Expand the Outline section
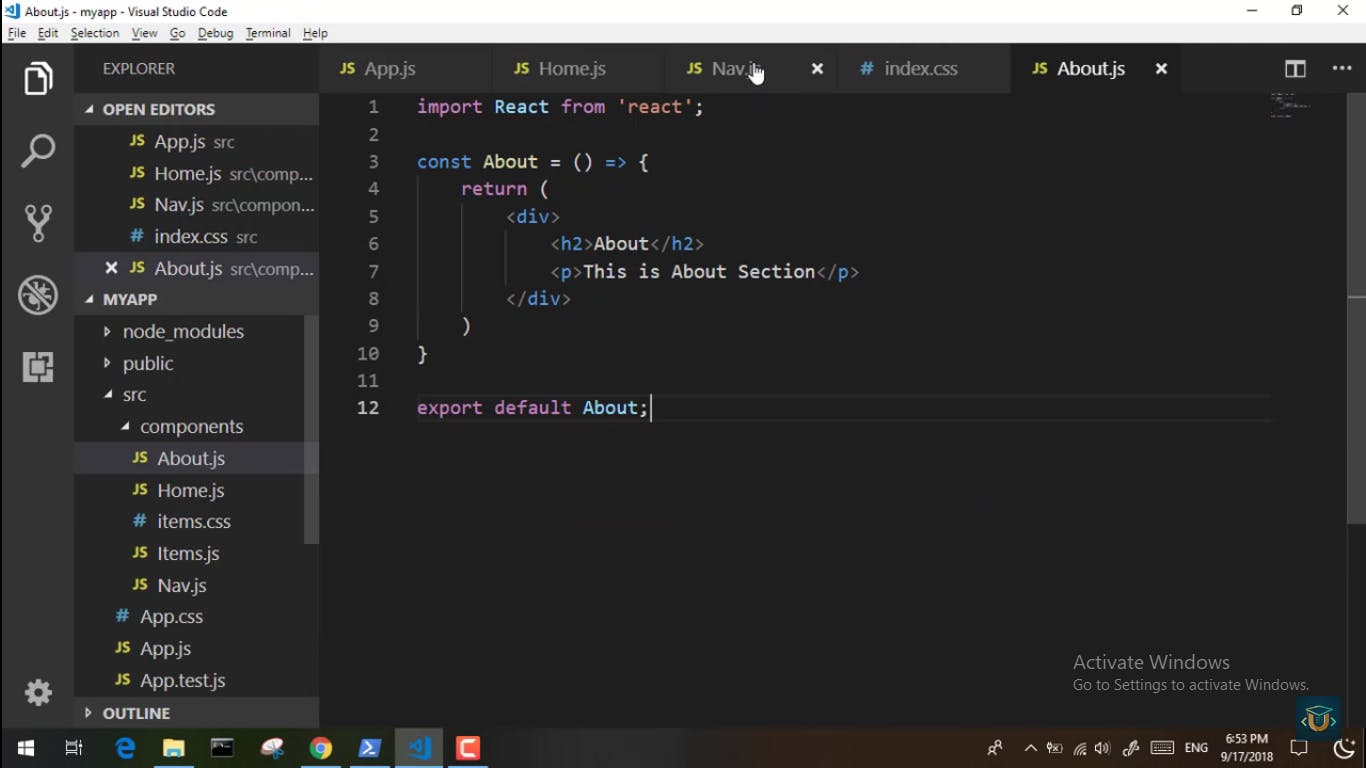Viewport: 1366px width, 768px height. click(197, 713)
